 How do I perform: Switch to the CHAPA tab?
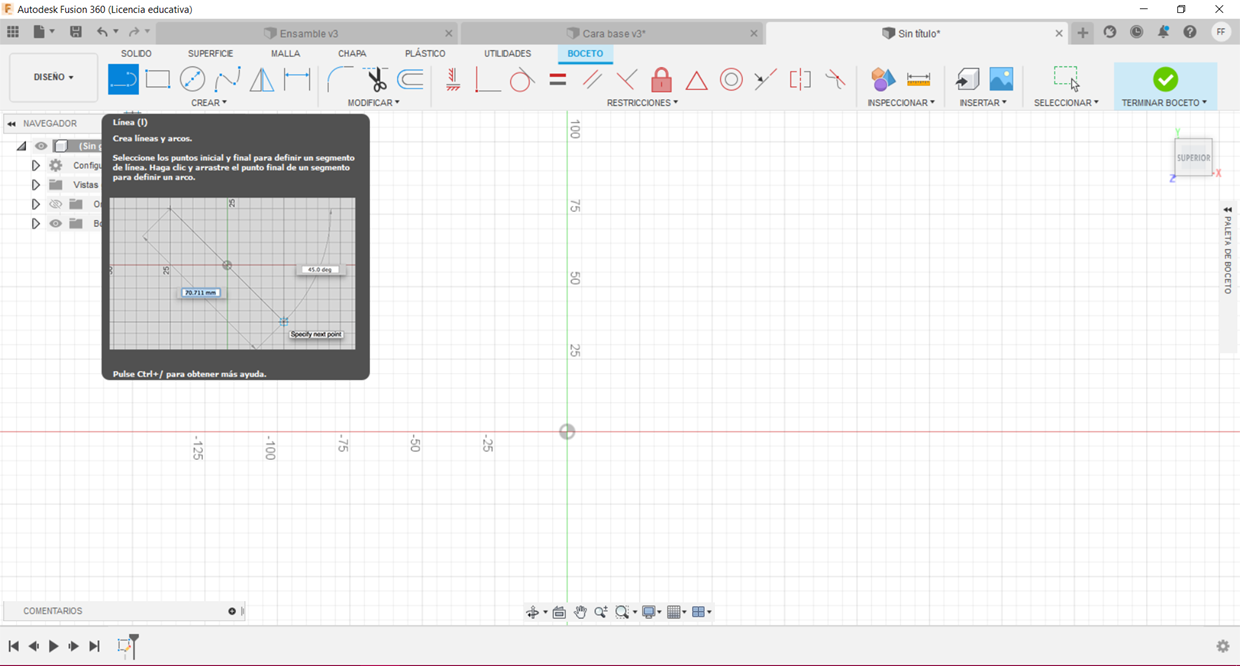pyautogui.click(x=352, y=53)
